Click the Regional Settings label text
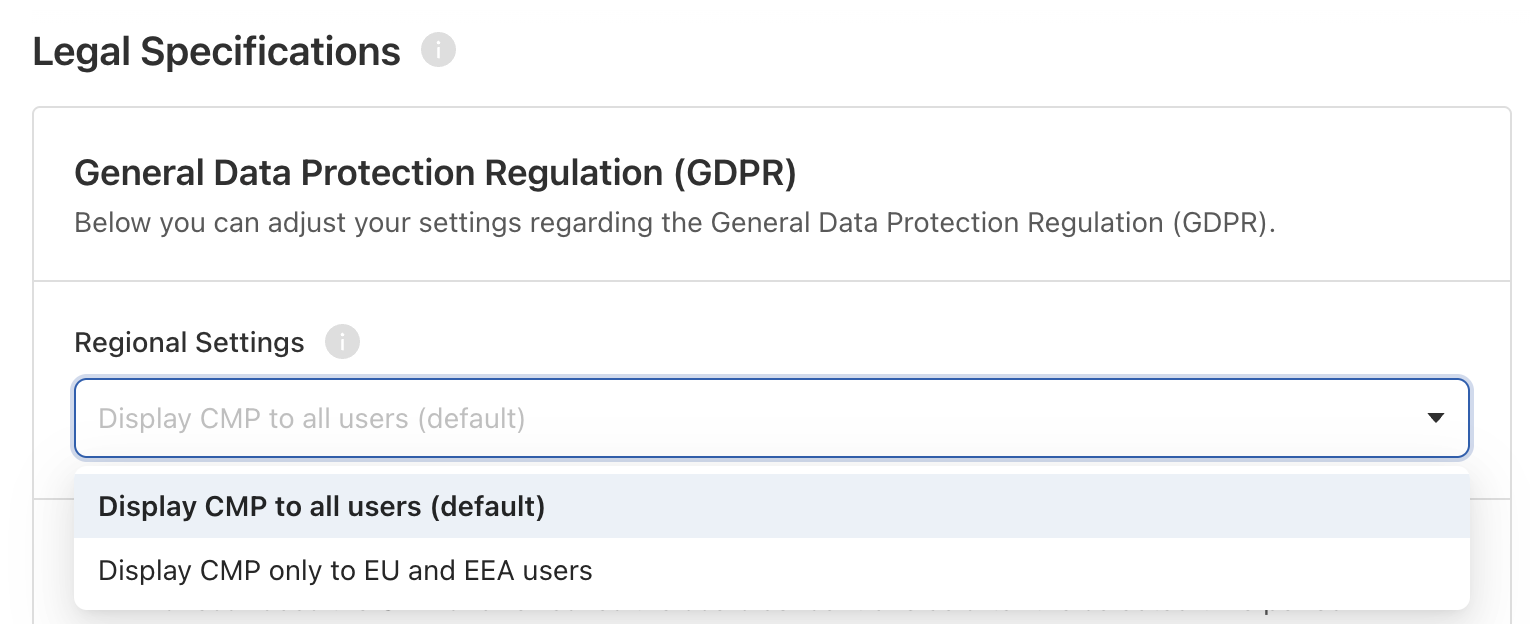This screenshot has width=1530, height=624. tap(189, 342)
